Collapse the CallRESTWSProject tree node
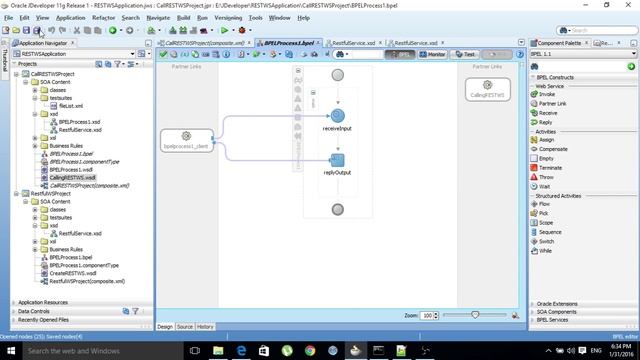 [x=16, y=74]
